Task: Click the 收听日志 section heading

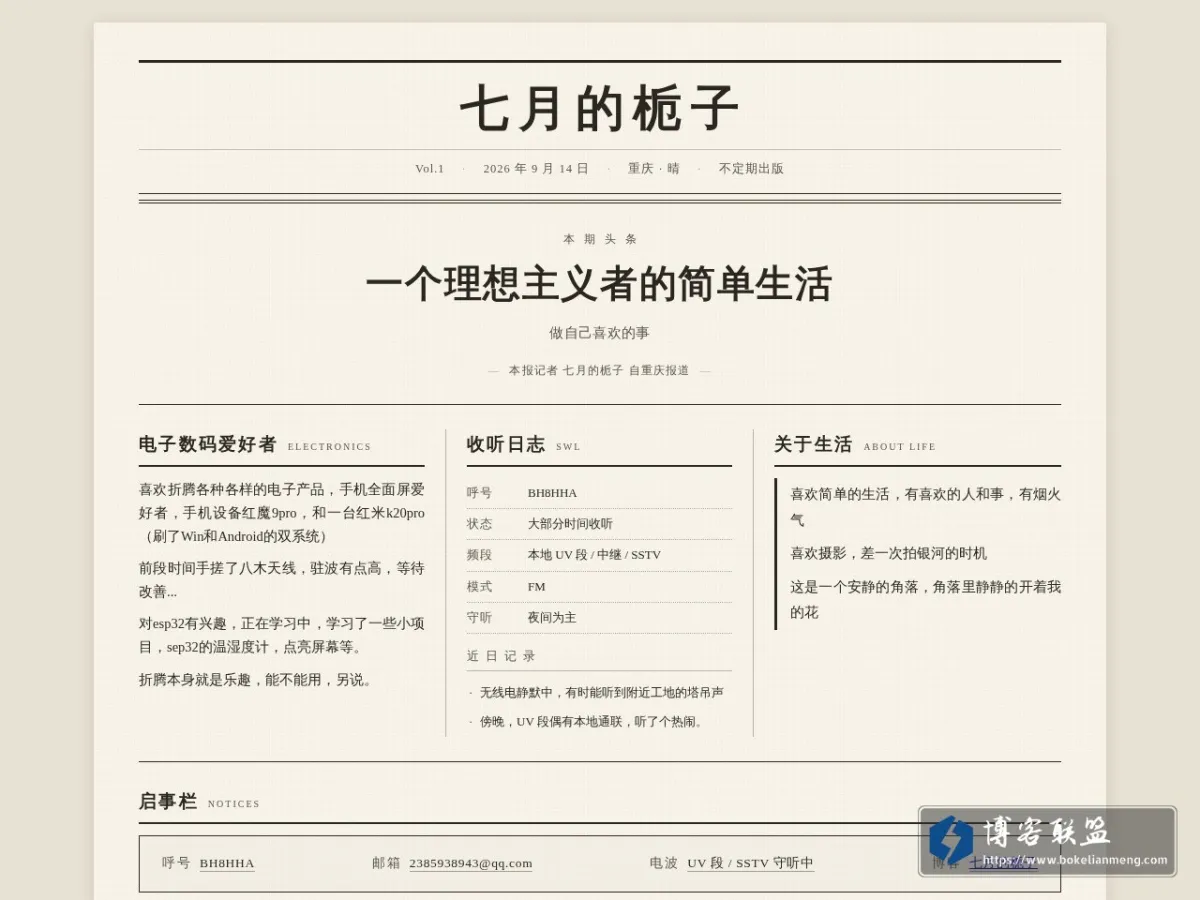Action: 506,444
